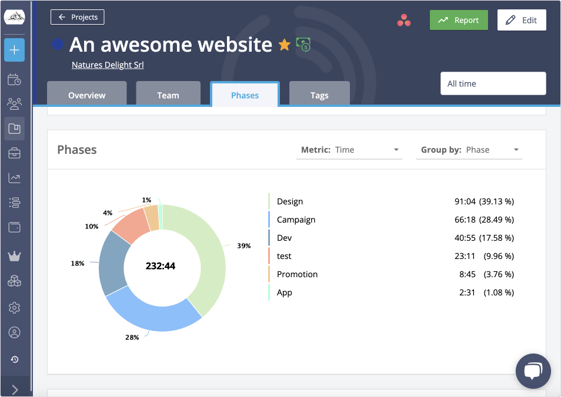Image resolution: width=561 pixels, height=397 pixels.
Task: Click the orange Promotion 4% chart segment
Action: point(152,218)
